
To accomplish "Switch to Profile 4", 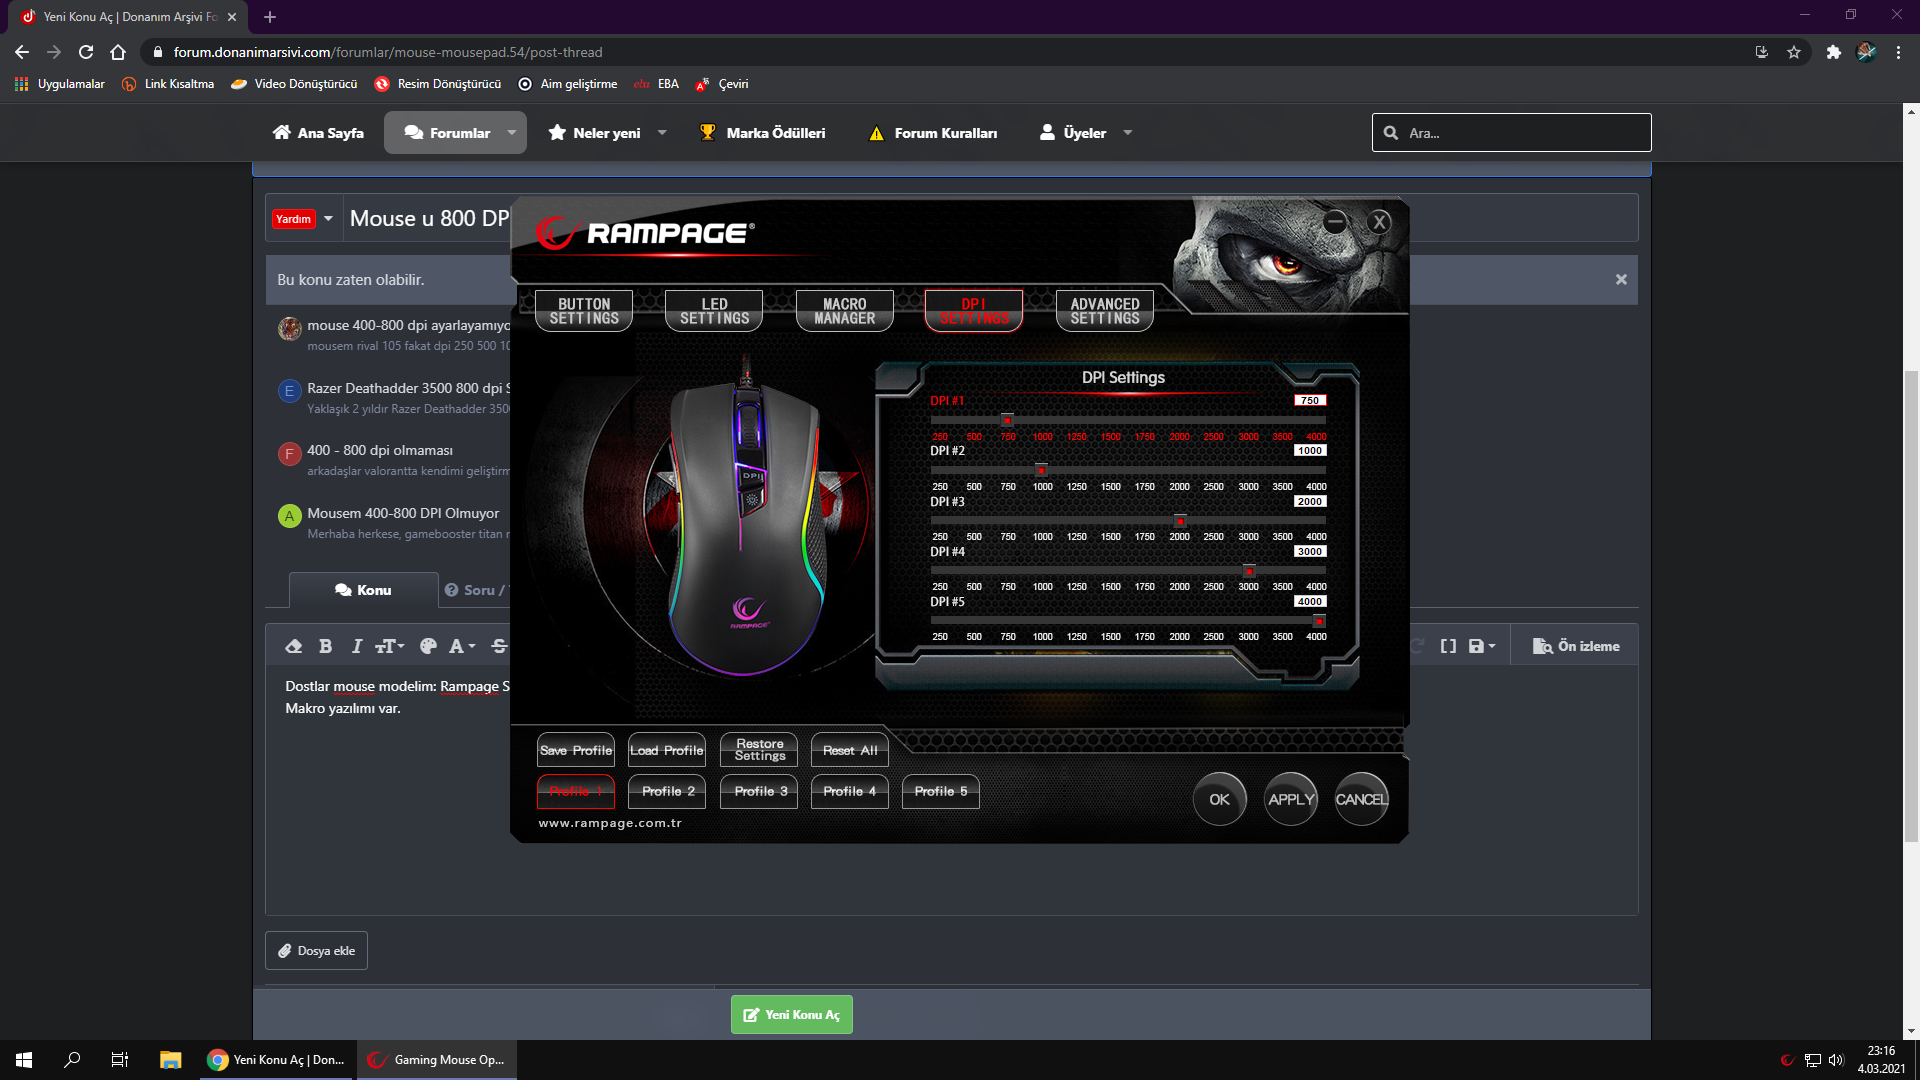I will pyautogui.click(x=849, y=791).
